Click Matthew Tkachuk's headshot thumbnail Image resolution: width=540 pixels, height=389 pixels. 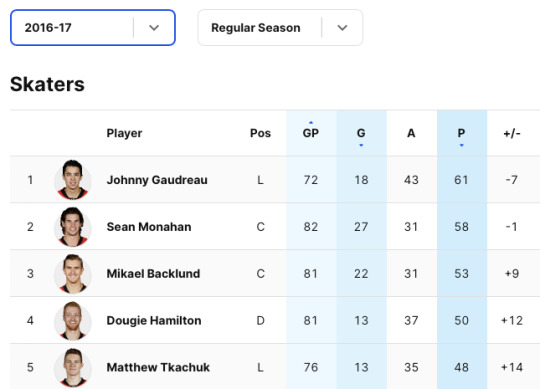click(73, 367)
